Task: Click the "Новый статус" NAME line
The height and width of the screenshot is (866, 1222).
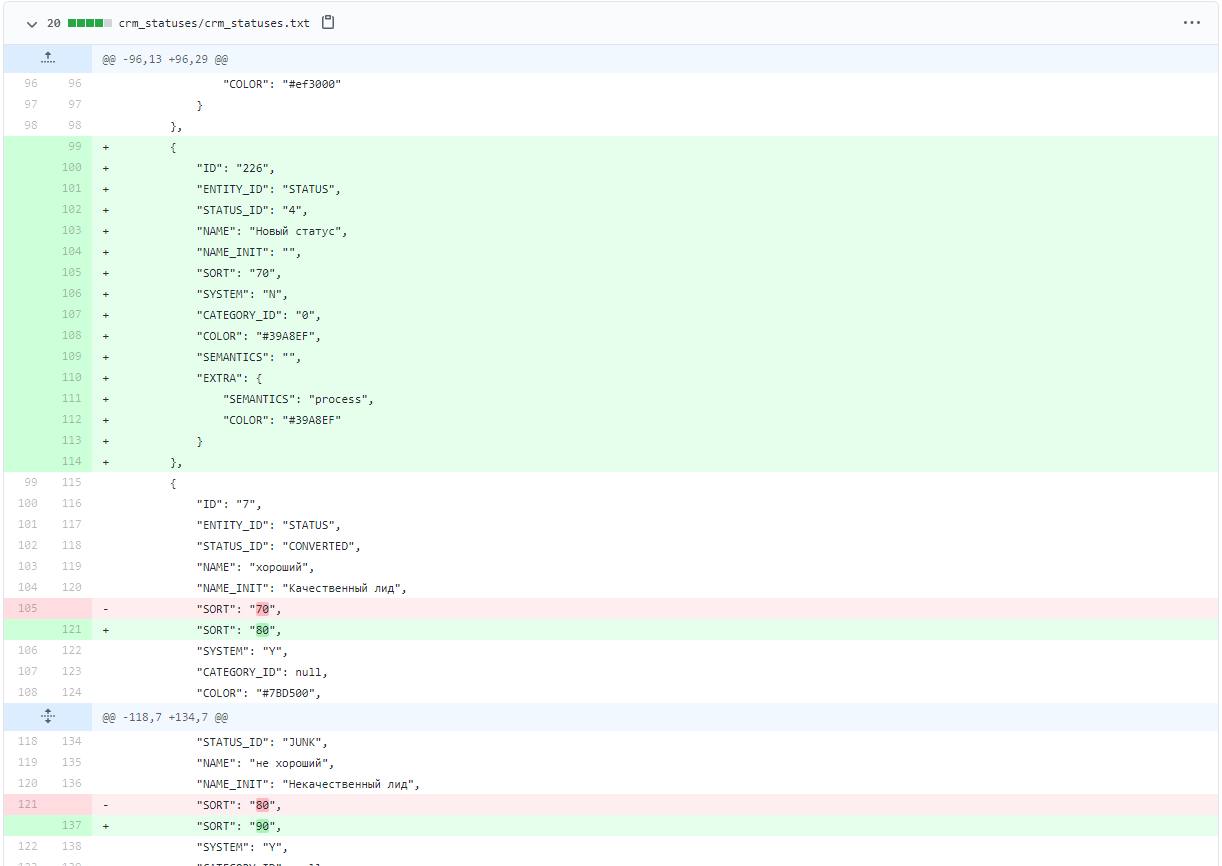Action: click(x=272, y=231)
